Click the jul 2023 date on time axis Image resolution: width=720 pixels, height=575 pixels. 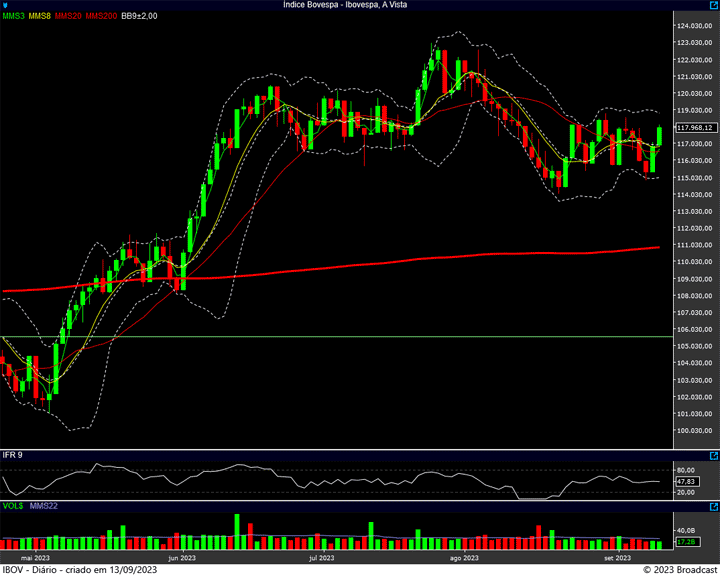click(x=321, y=557)
